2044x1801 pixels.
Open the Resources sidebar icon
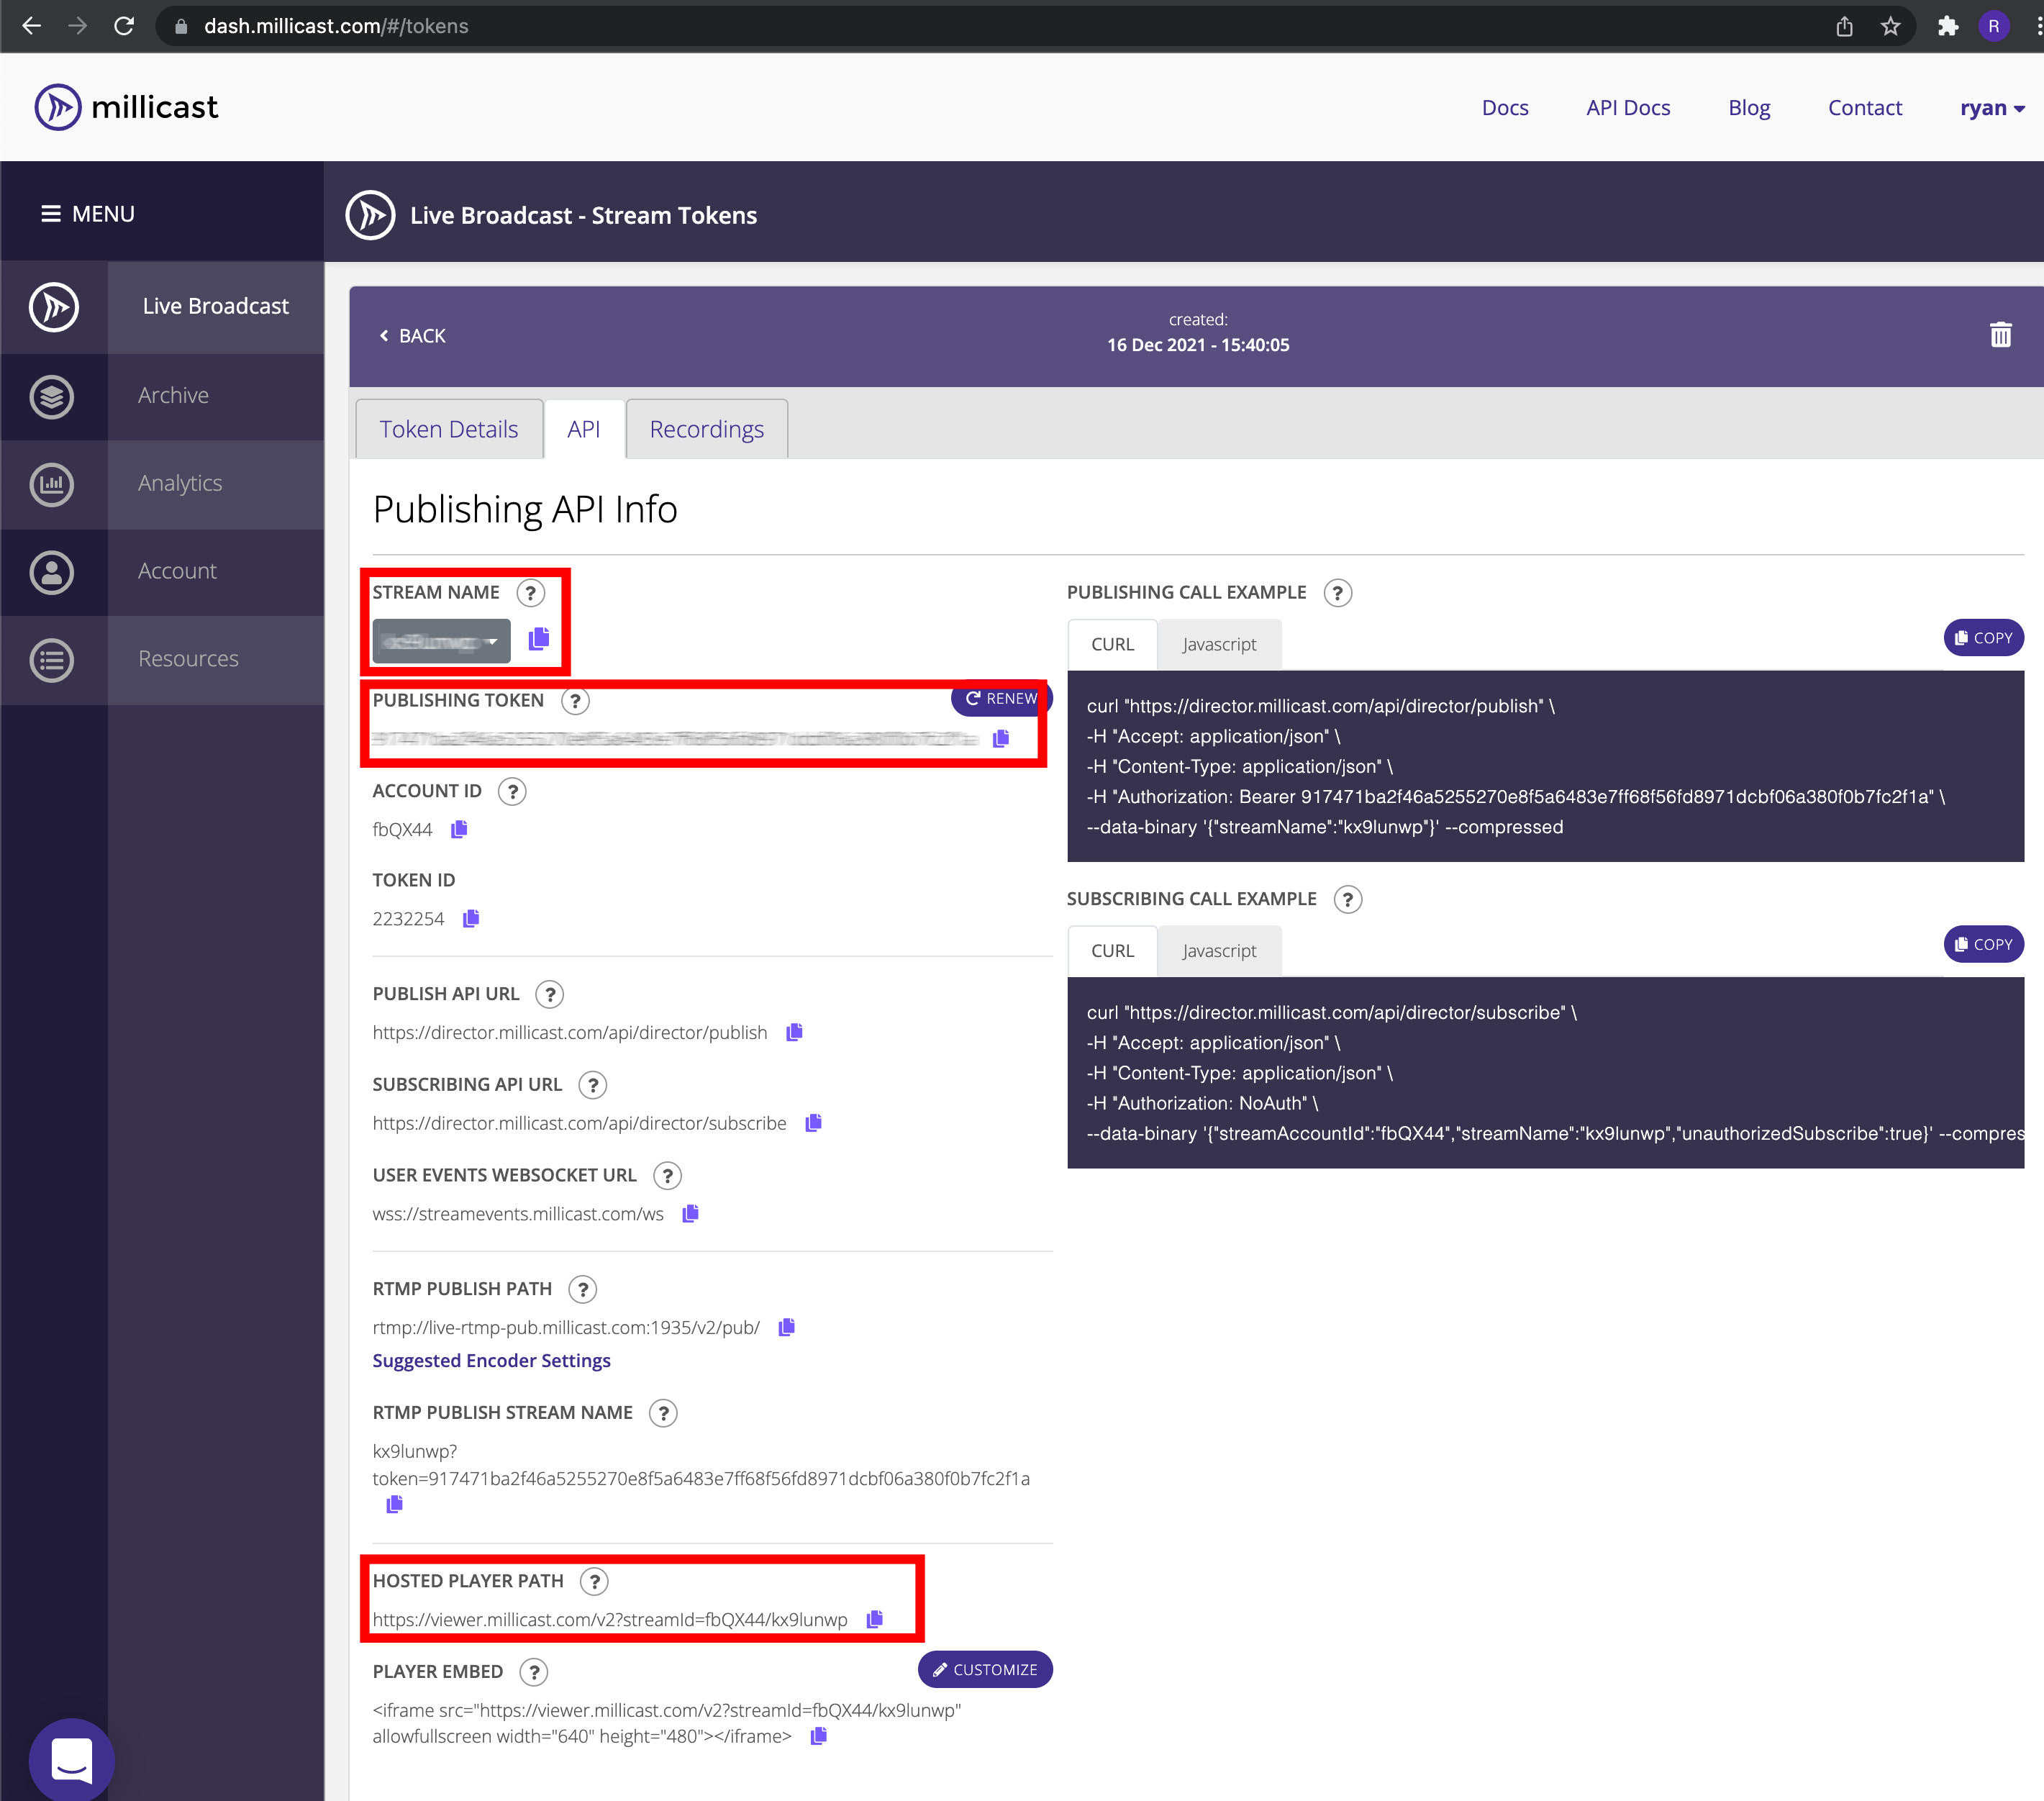52,660
